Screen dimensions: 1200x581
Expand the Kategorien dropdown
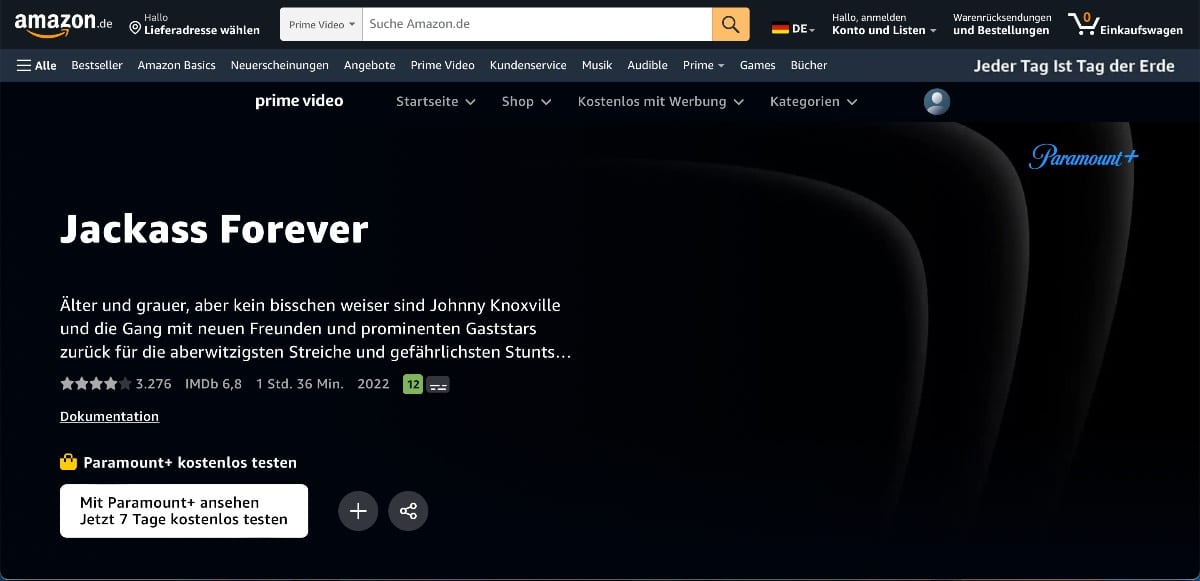813,101
